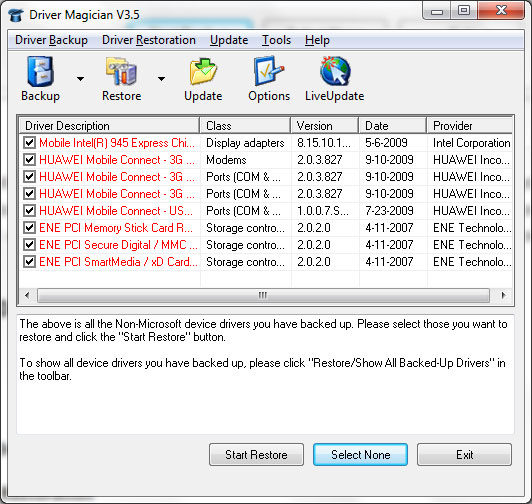Screen dimensions: 532x504
Task: Click the Restore toolbar icon
Action: click(x=121, y=79)
